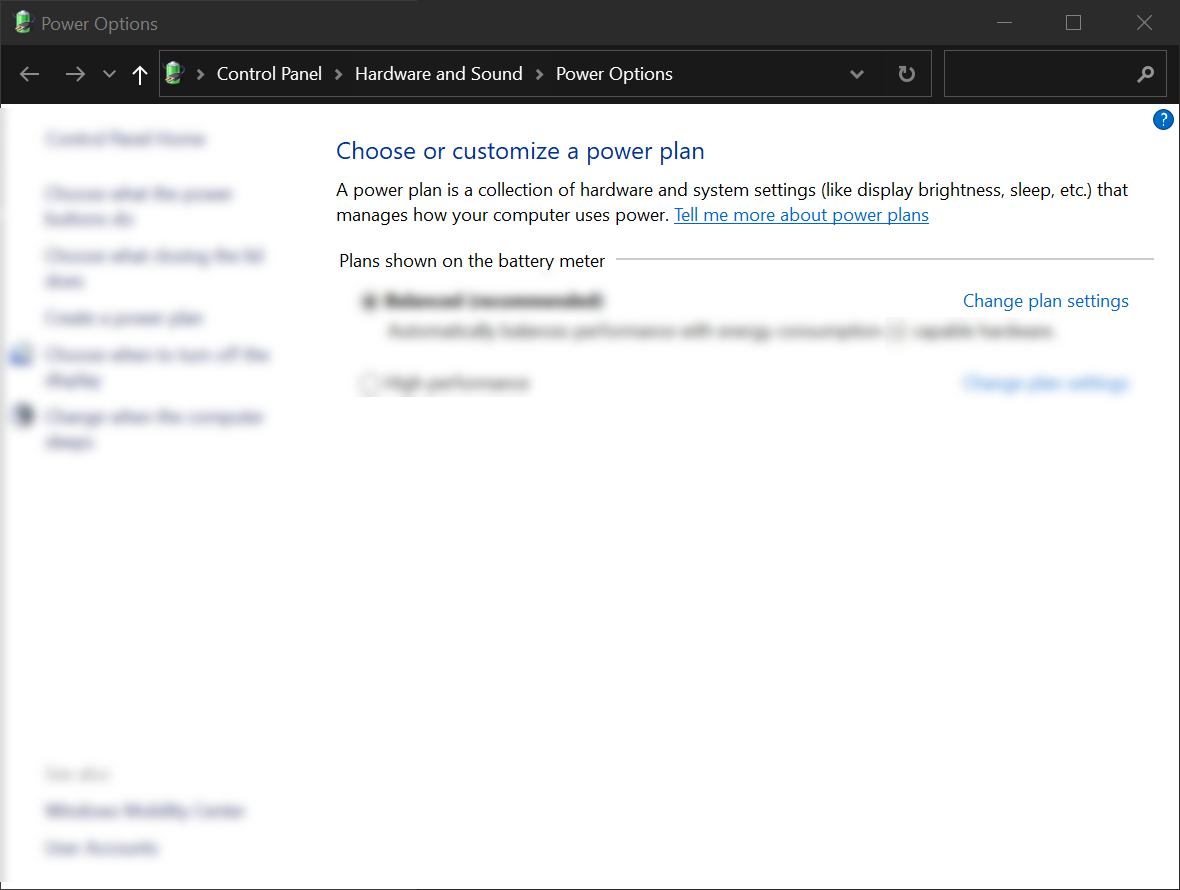Maximize the Power Options window
This screenshot has width=1180, height=890.
click(1073, 23)
